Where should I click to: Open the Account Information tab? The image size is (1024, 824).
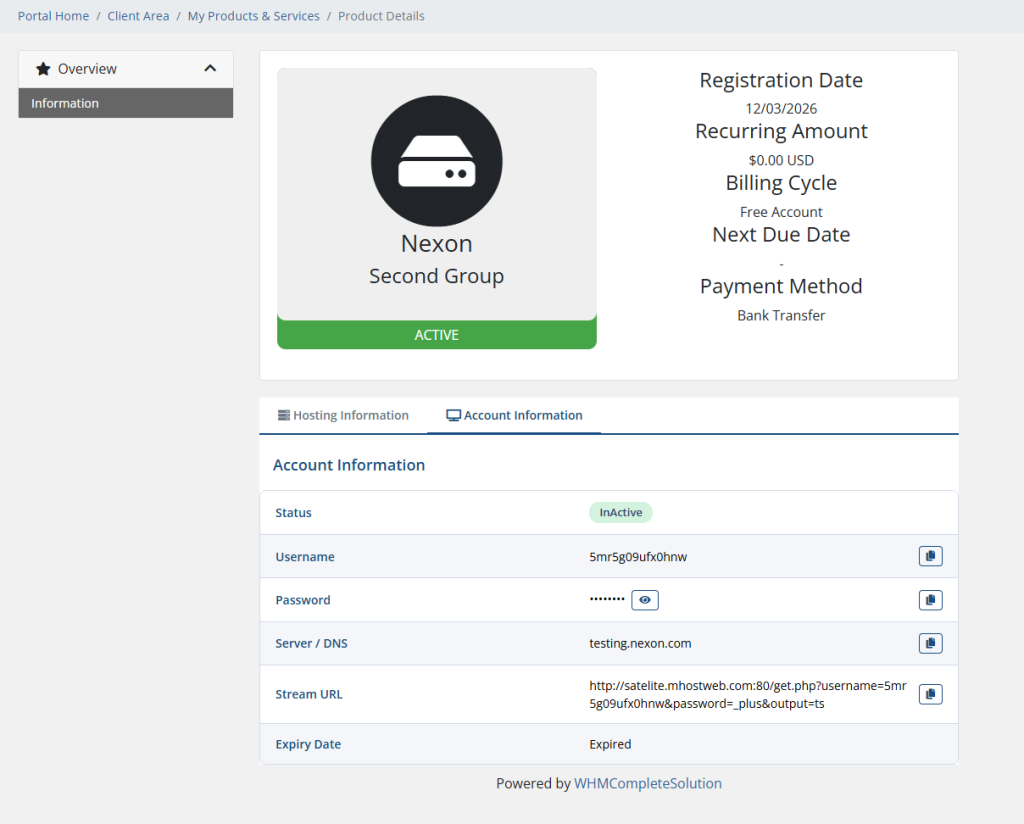click(x=514, y=414)
